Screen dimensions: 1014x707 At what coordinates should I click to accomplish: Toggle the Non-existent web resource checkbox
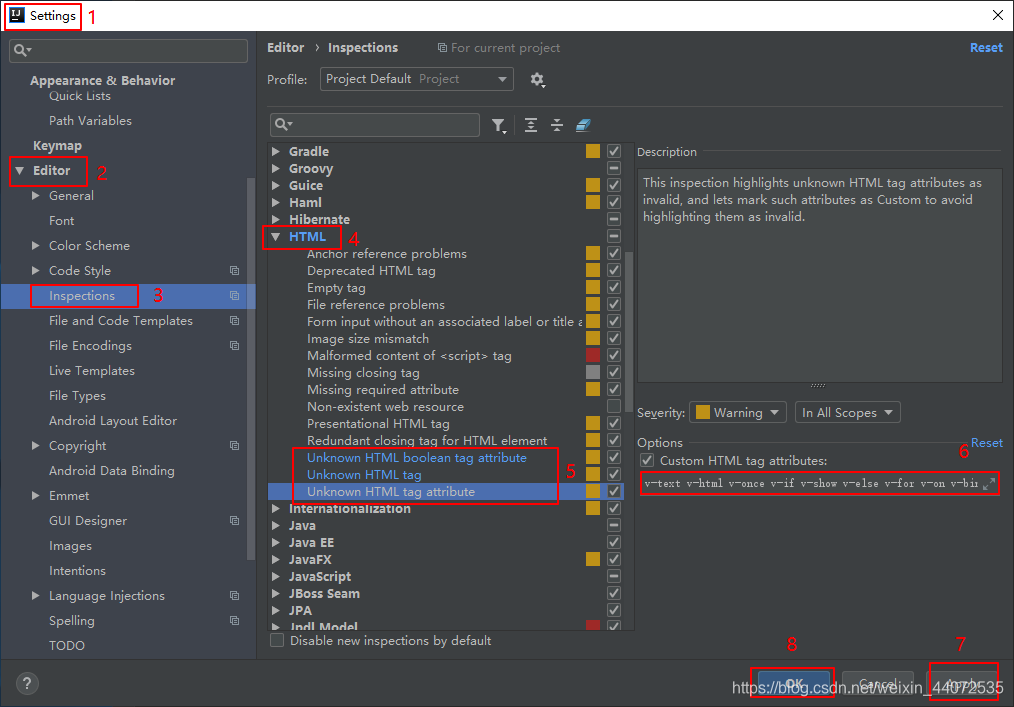coord(614,406)
